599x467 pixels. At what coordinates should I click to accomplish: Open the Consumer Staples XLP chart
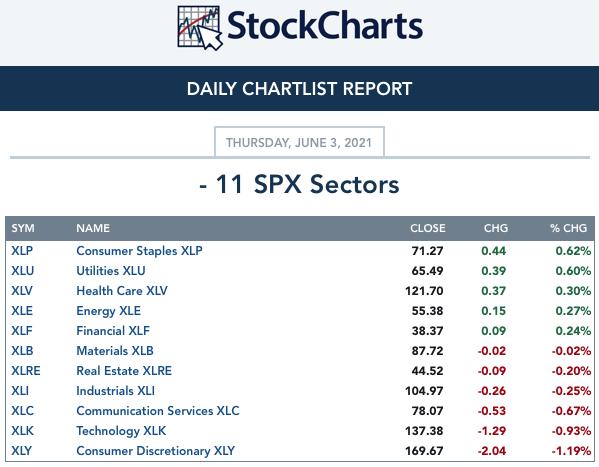[x=139, y=251]
